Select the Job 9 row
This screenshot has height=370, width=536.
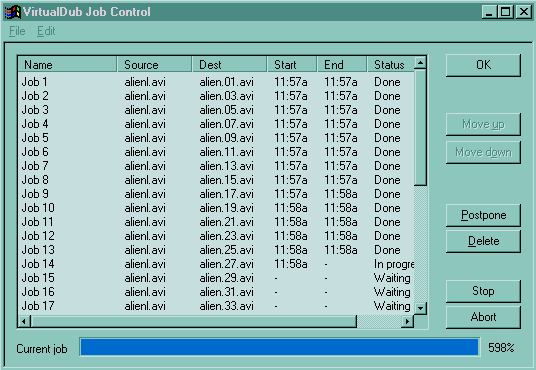216,194
